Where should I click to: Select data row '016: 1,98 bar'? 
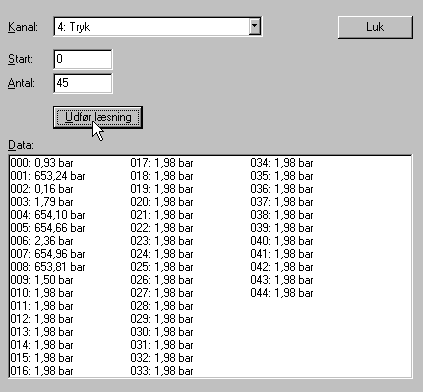[42, 371]
